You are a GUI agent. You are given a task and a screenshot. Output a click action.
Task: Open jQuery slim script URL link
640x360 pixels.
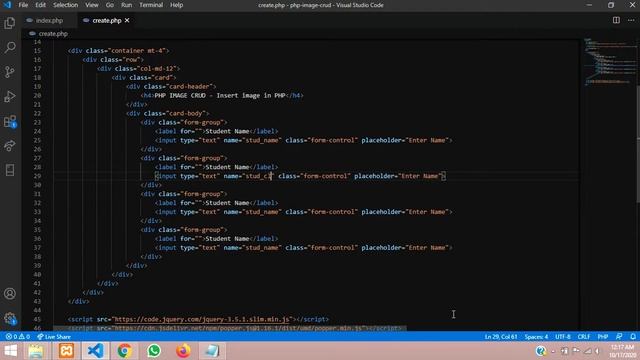(202, 319)
